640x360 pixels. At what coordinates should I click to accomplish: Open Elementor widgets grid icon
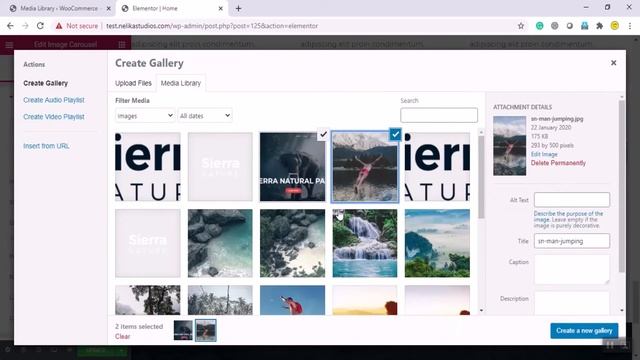(x=122, y=44)
